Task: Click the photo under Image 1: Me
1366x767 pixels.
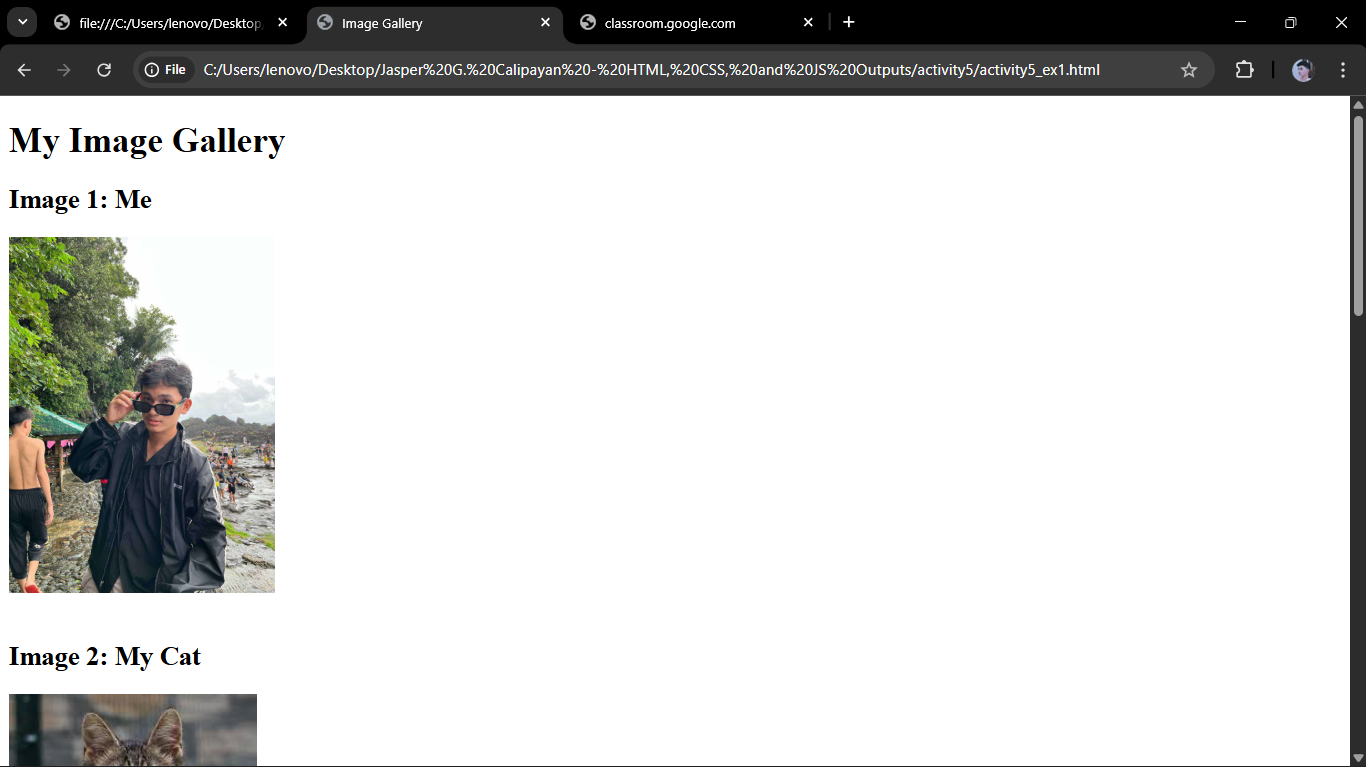Action: click(x=142, y=415)
